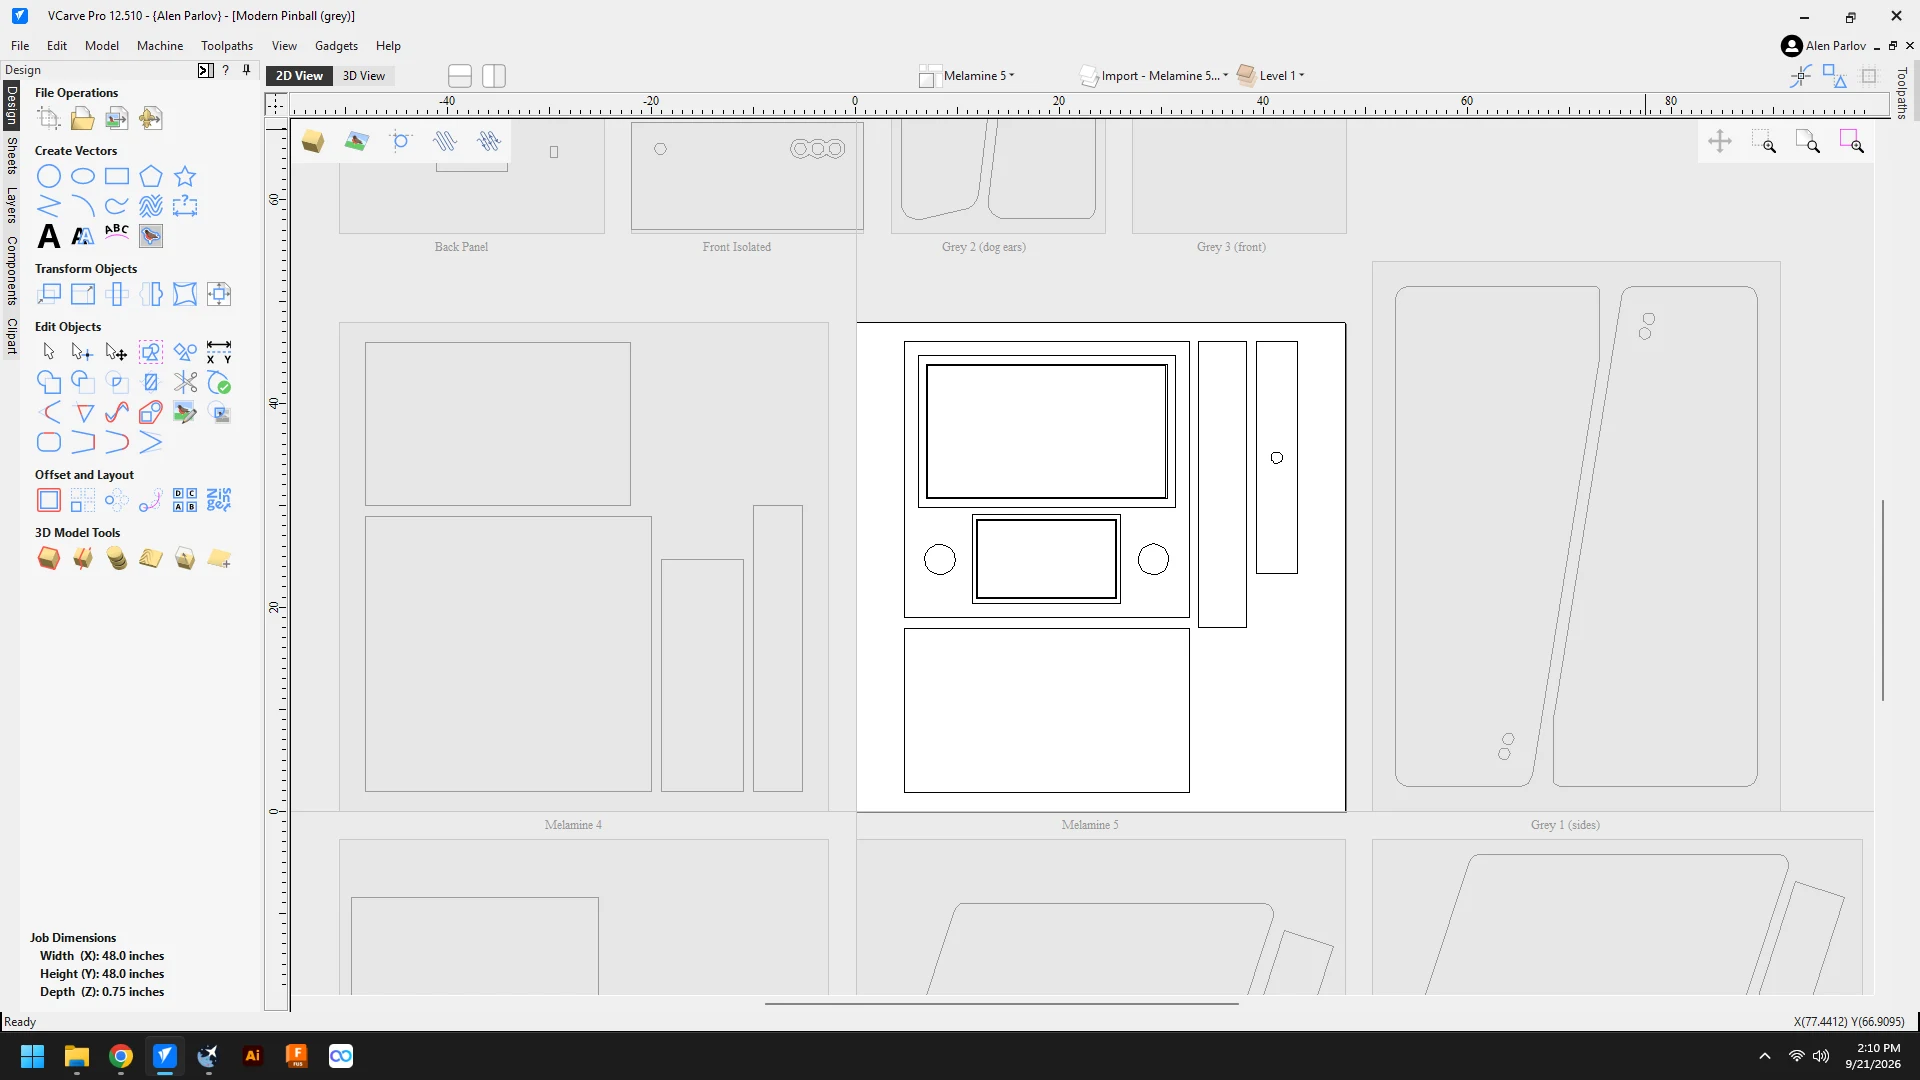Click the Pan view button
Screen dimensions: 1920x1080
(1720, 142)
